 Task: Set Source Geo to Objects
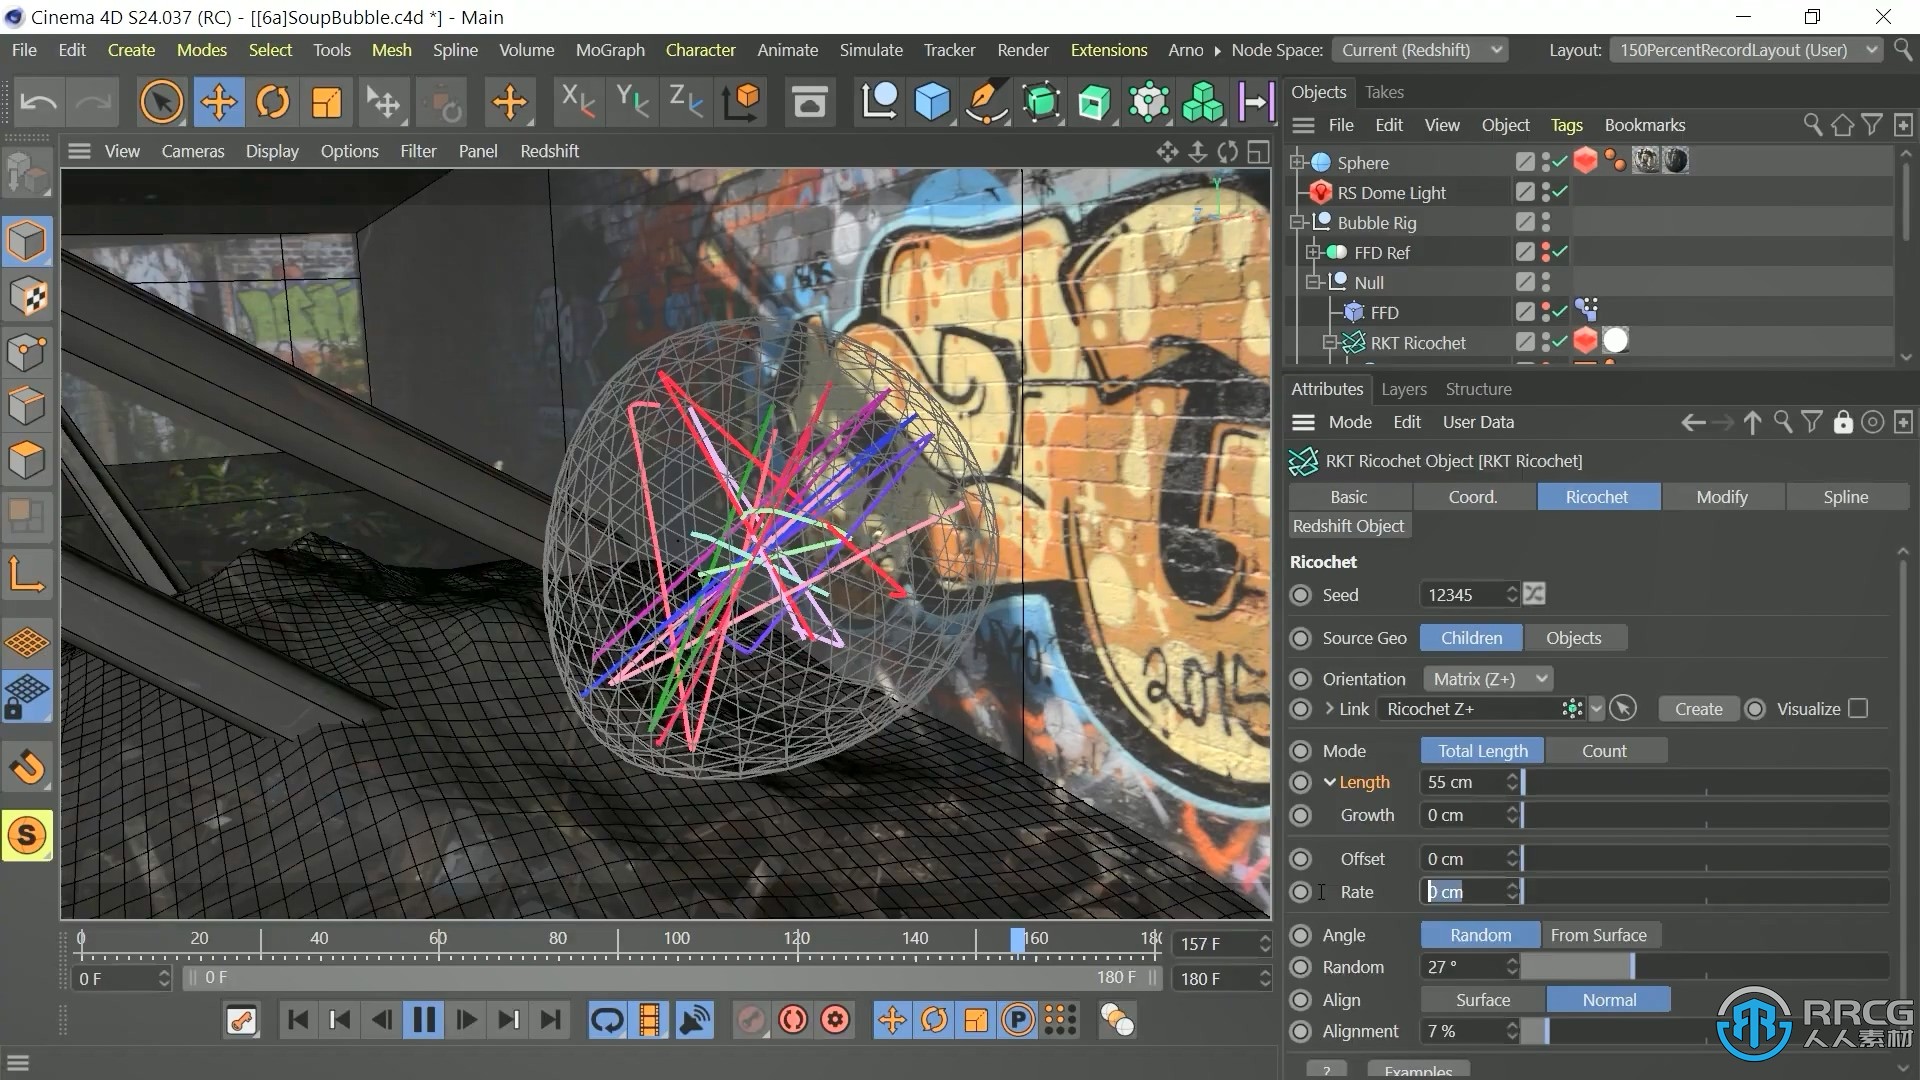point(1573,638)
